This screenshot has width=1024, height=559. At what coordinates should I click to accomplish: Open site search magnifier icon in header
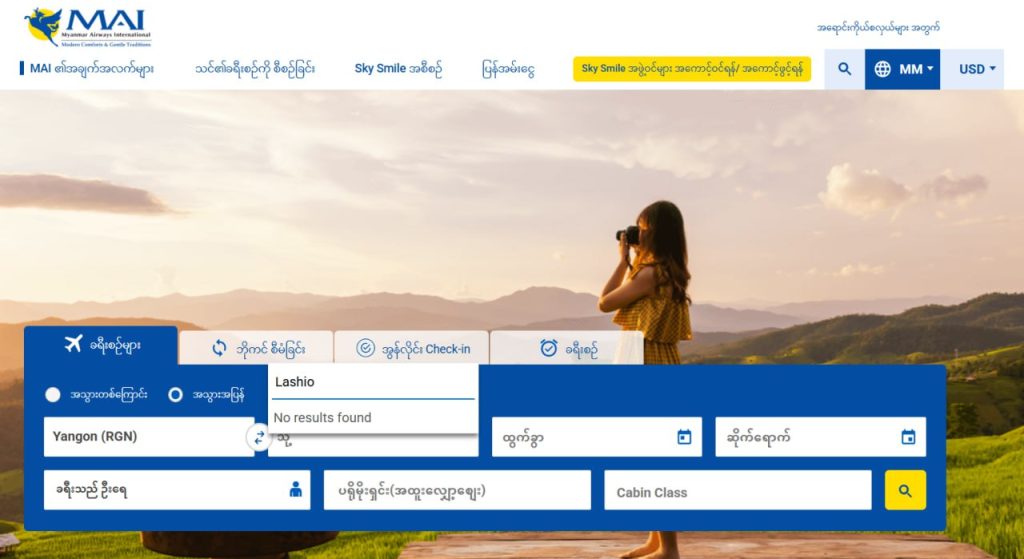coord(845,69)
